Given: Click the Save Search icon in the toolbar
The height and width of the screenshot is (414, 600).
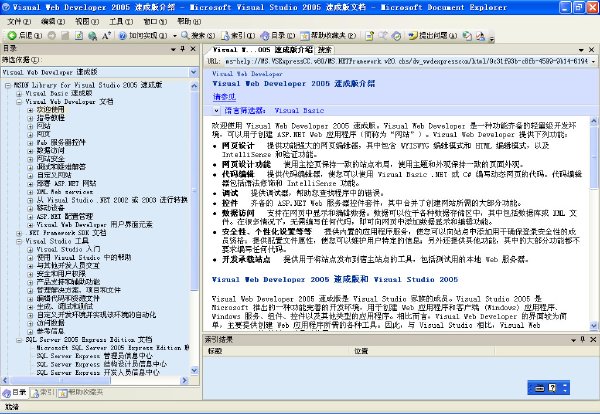Looking at the screenshot, I should pos(383,36).
